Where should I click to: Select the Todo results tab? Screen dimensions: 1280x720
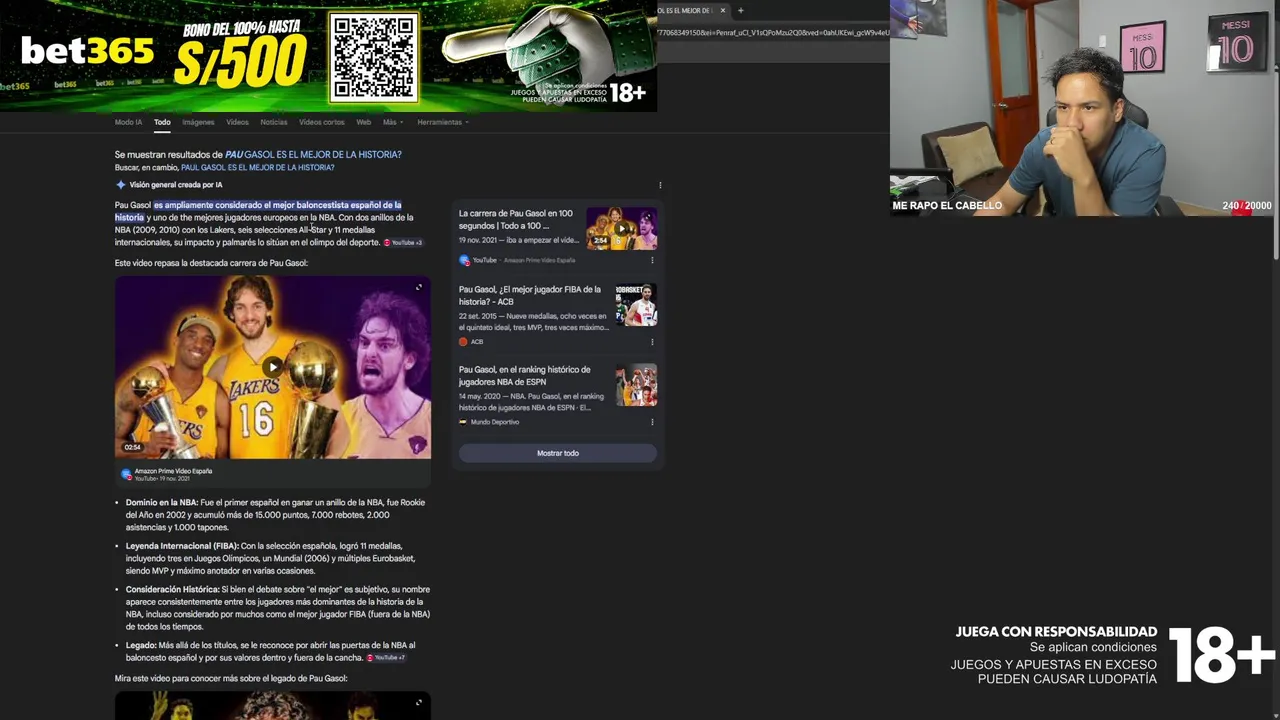162,122
